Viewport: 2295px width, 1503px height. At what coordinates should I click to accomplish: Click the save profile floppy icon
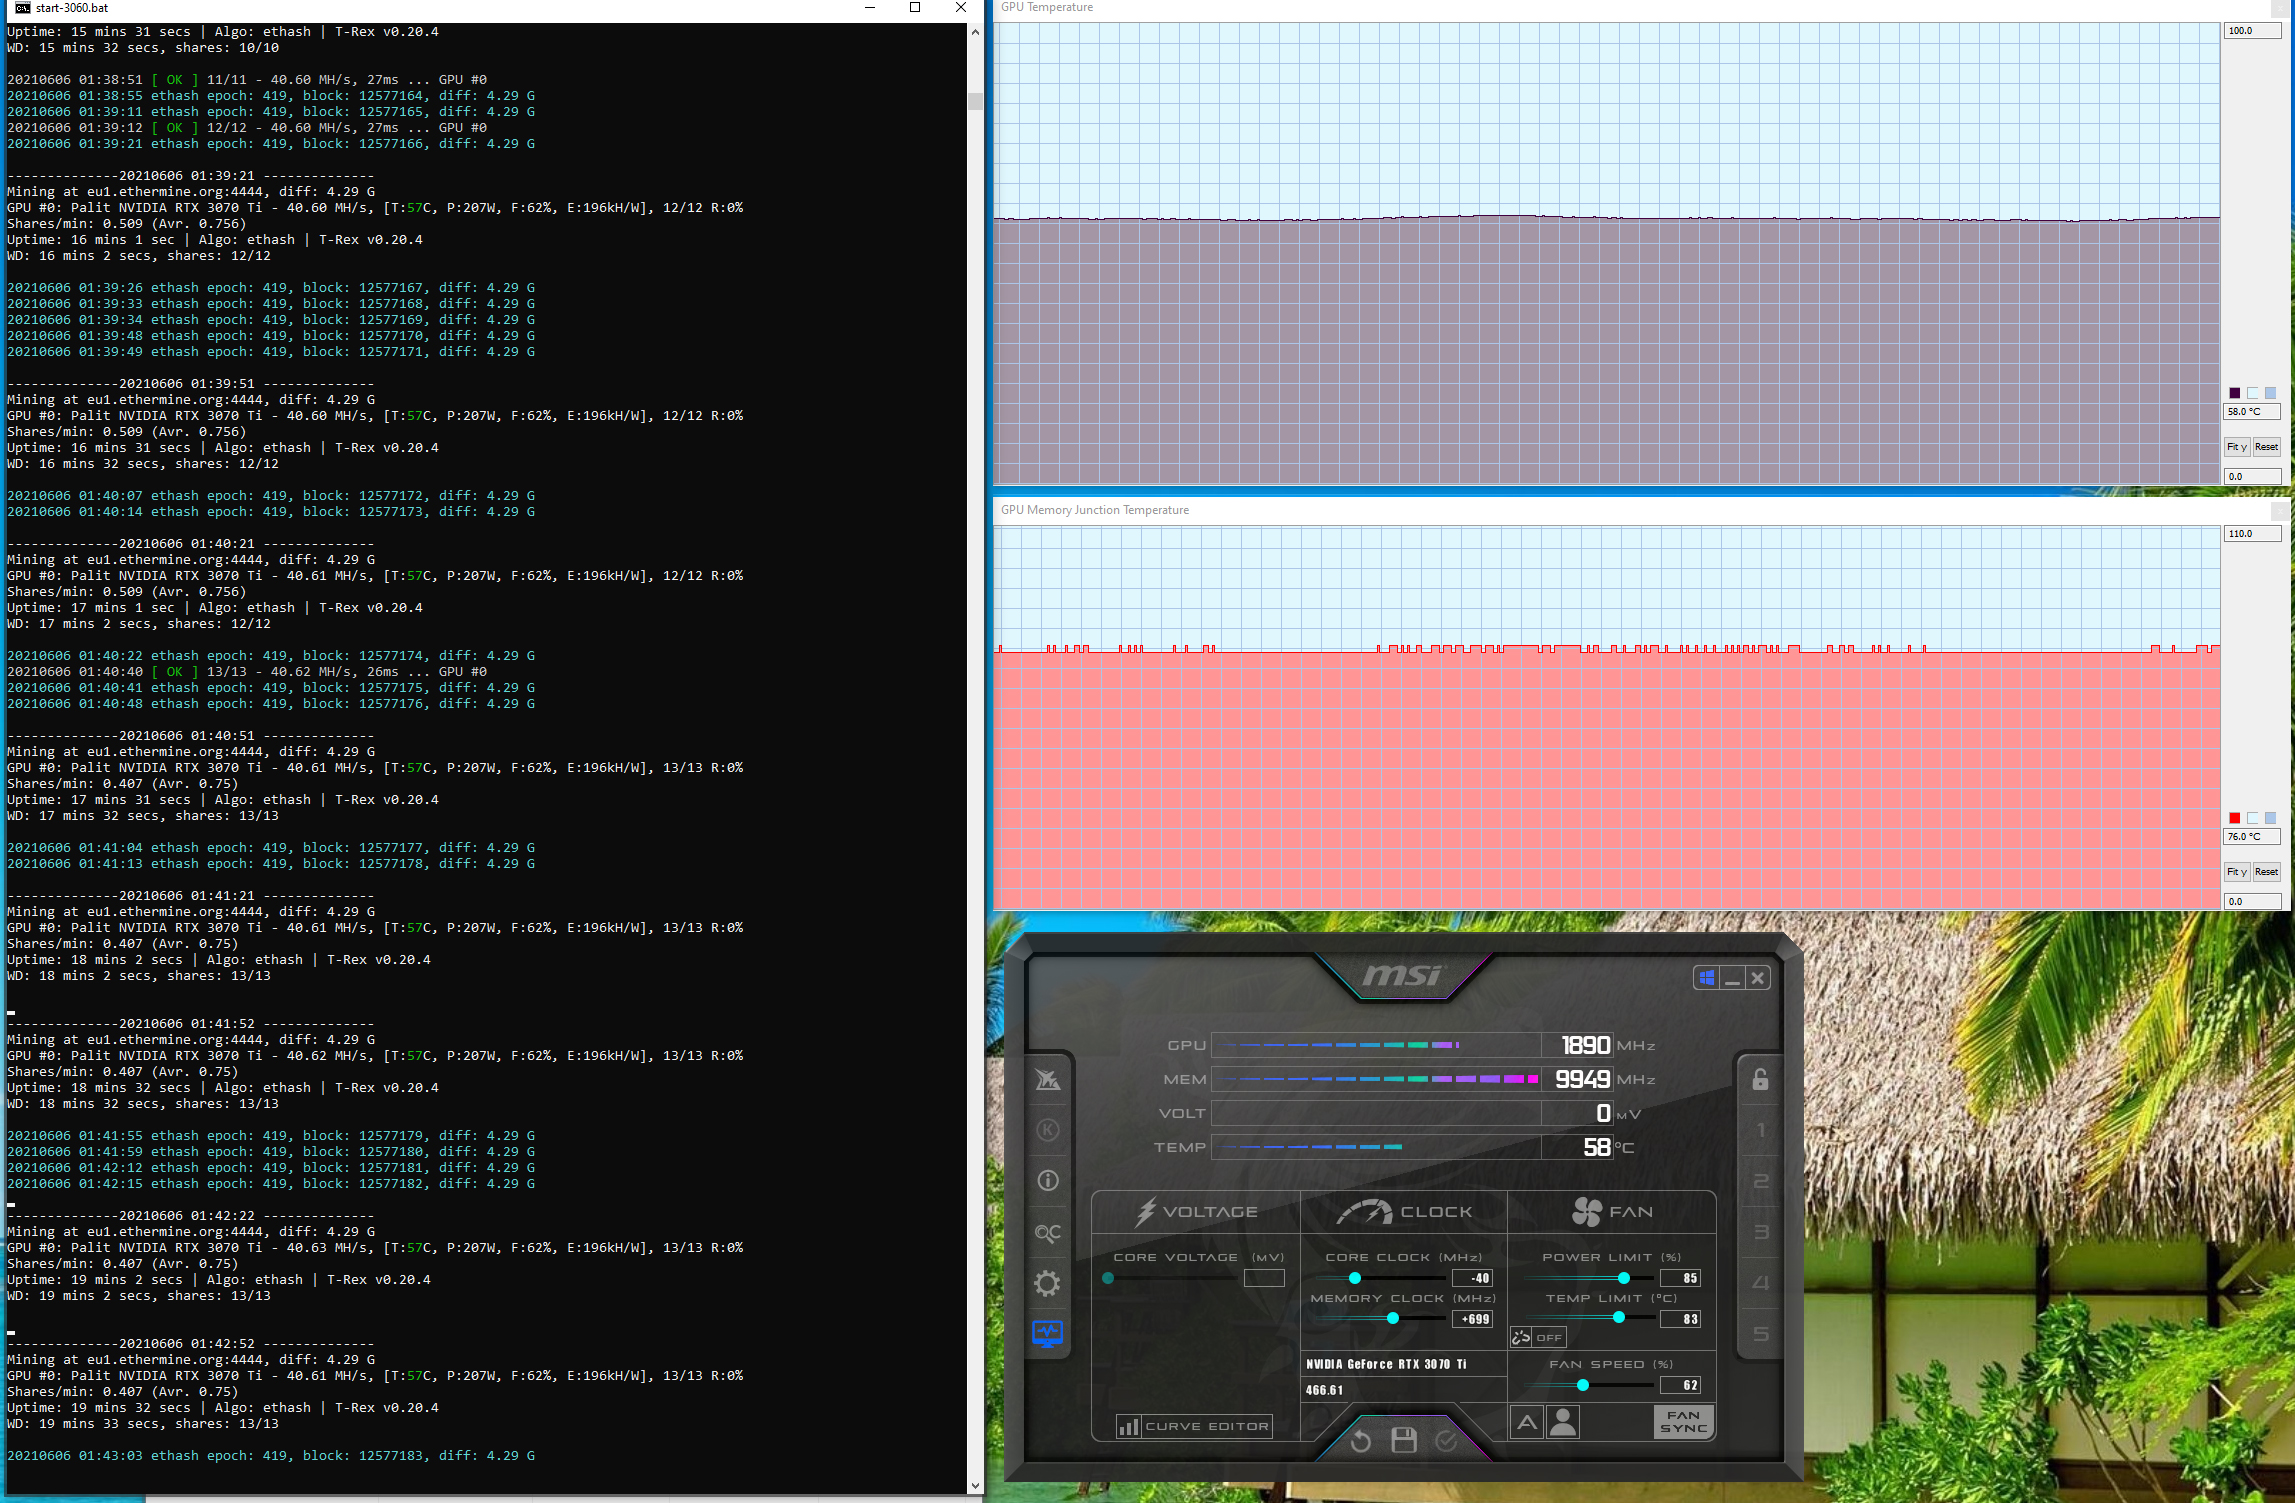tap(1404, 1440)
